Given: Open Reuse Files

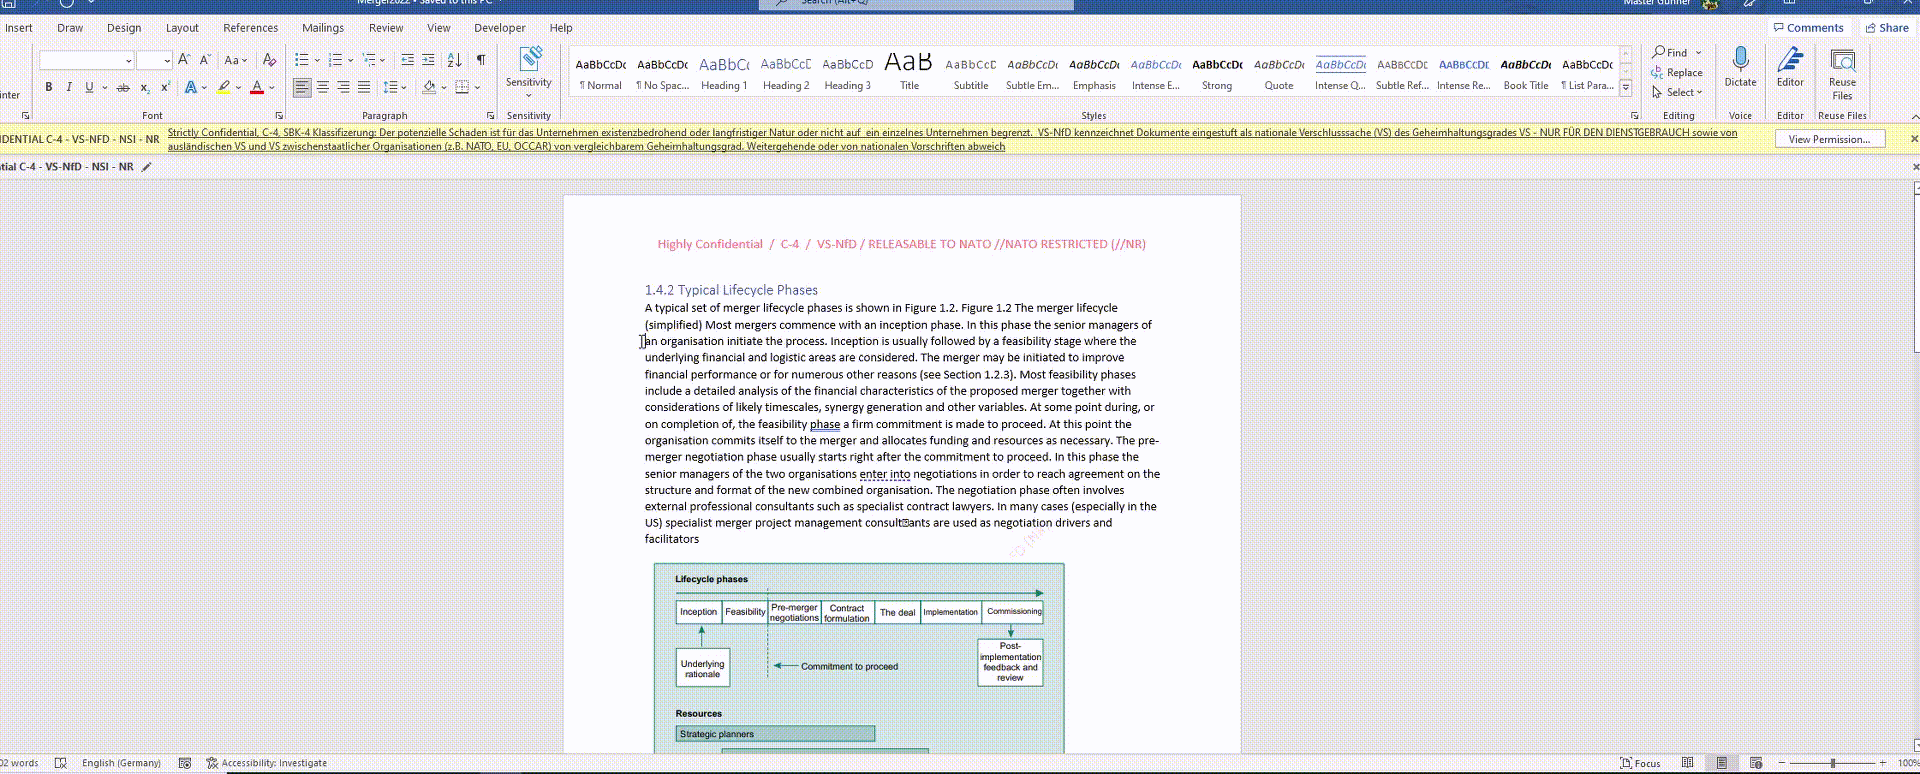Looking at the screenshot, I should pos(1842,74).
